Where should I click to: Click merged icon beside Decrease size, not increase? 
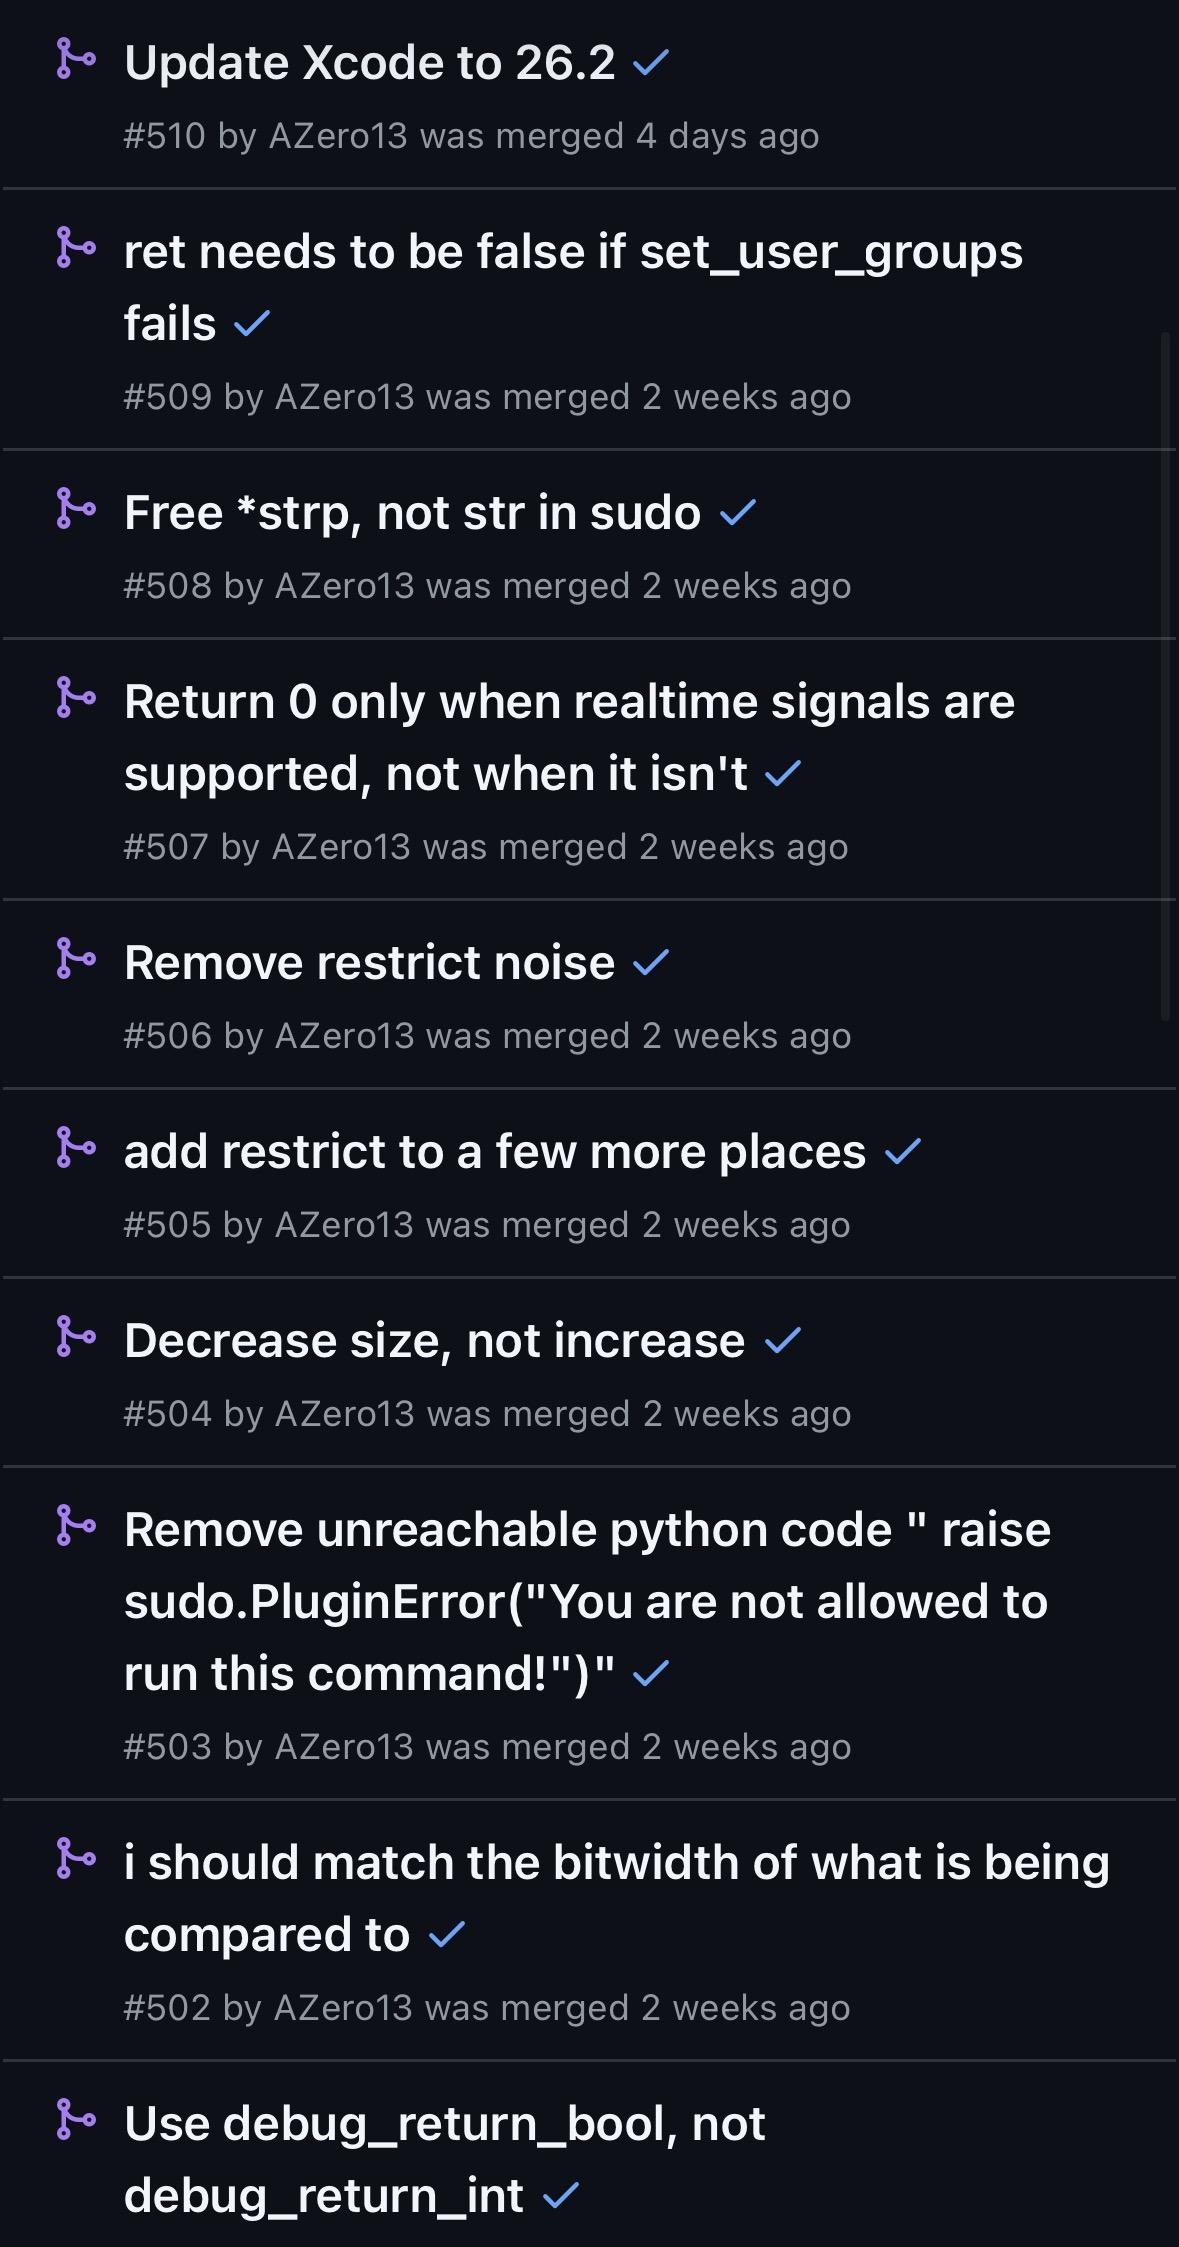tap(75, 1336)
